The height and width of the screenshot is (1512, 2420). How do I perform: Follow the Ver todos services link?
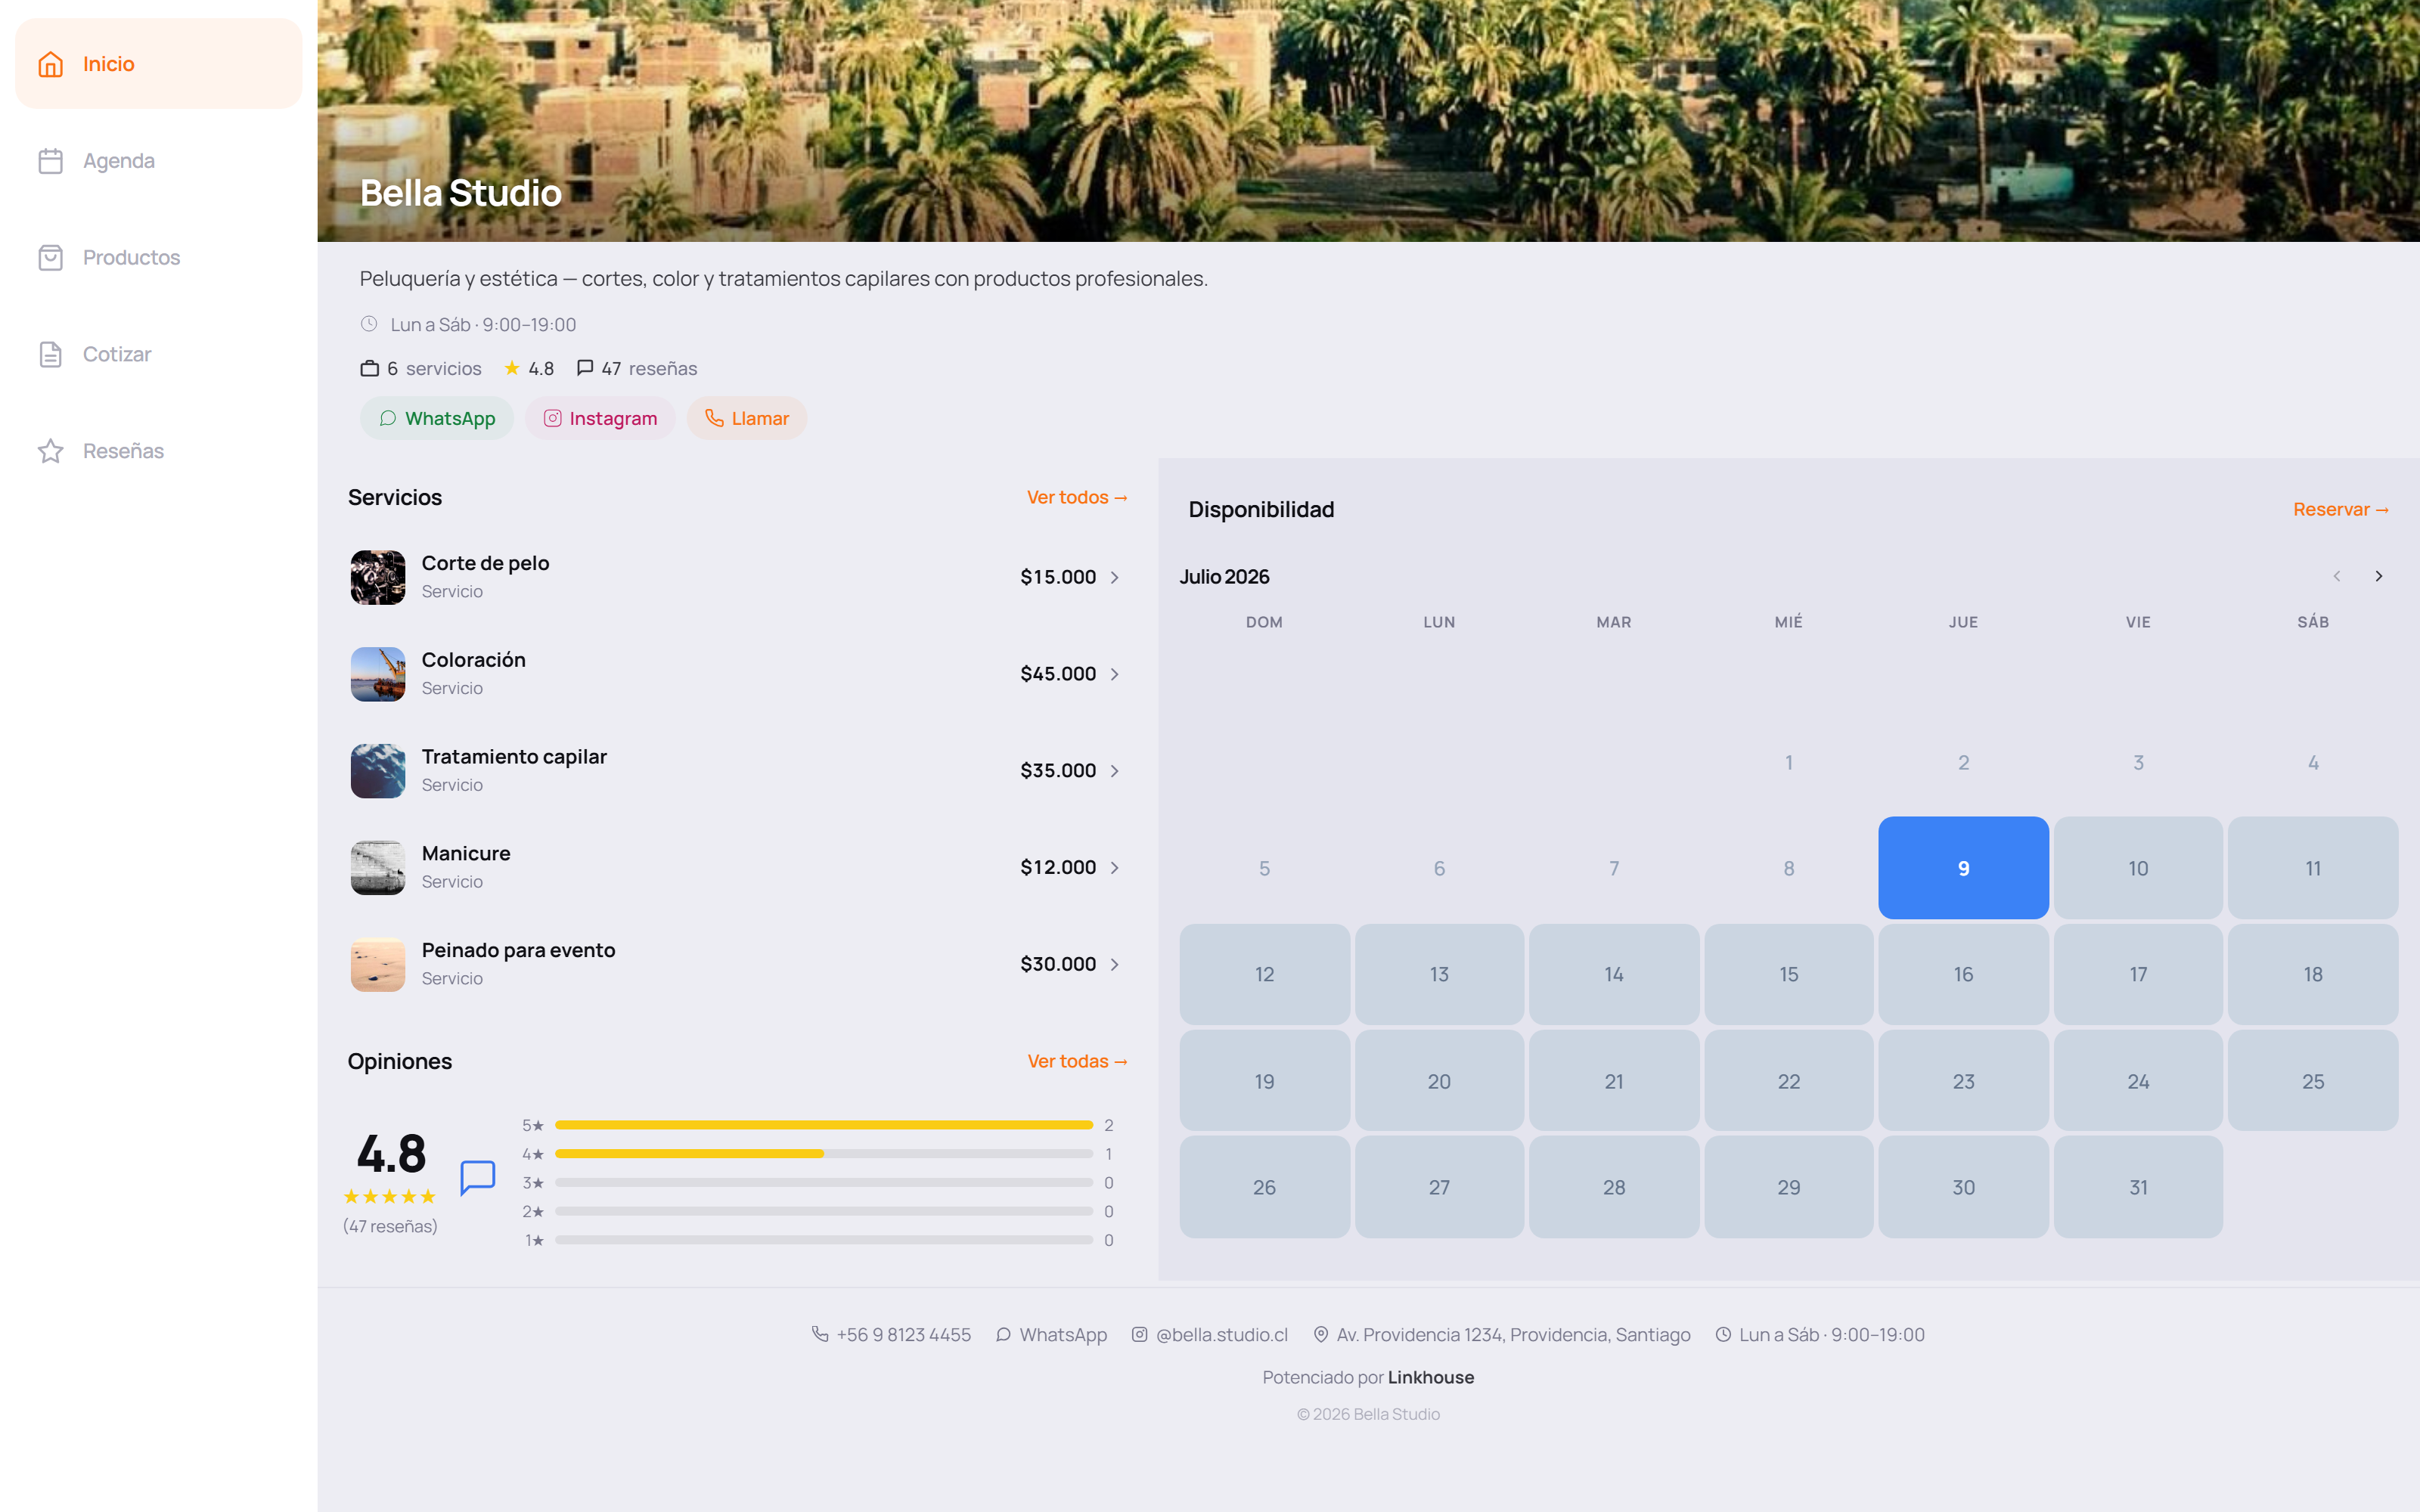(x=1077, y=497)
